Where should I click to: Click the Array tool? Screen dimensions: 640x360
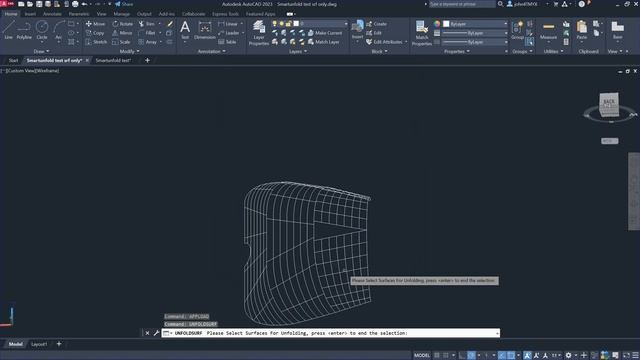(x=147, y=42)
